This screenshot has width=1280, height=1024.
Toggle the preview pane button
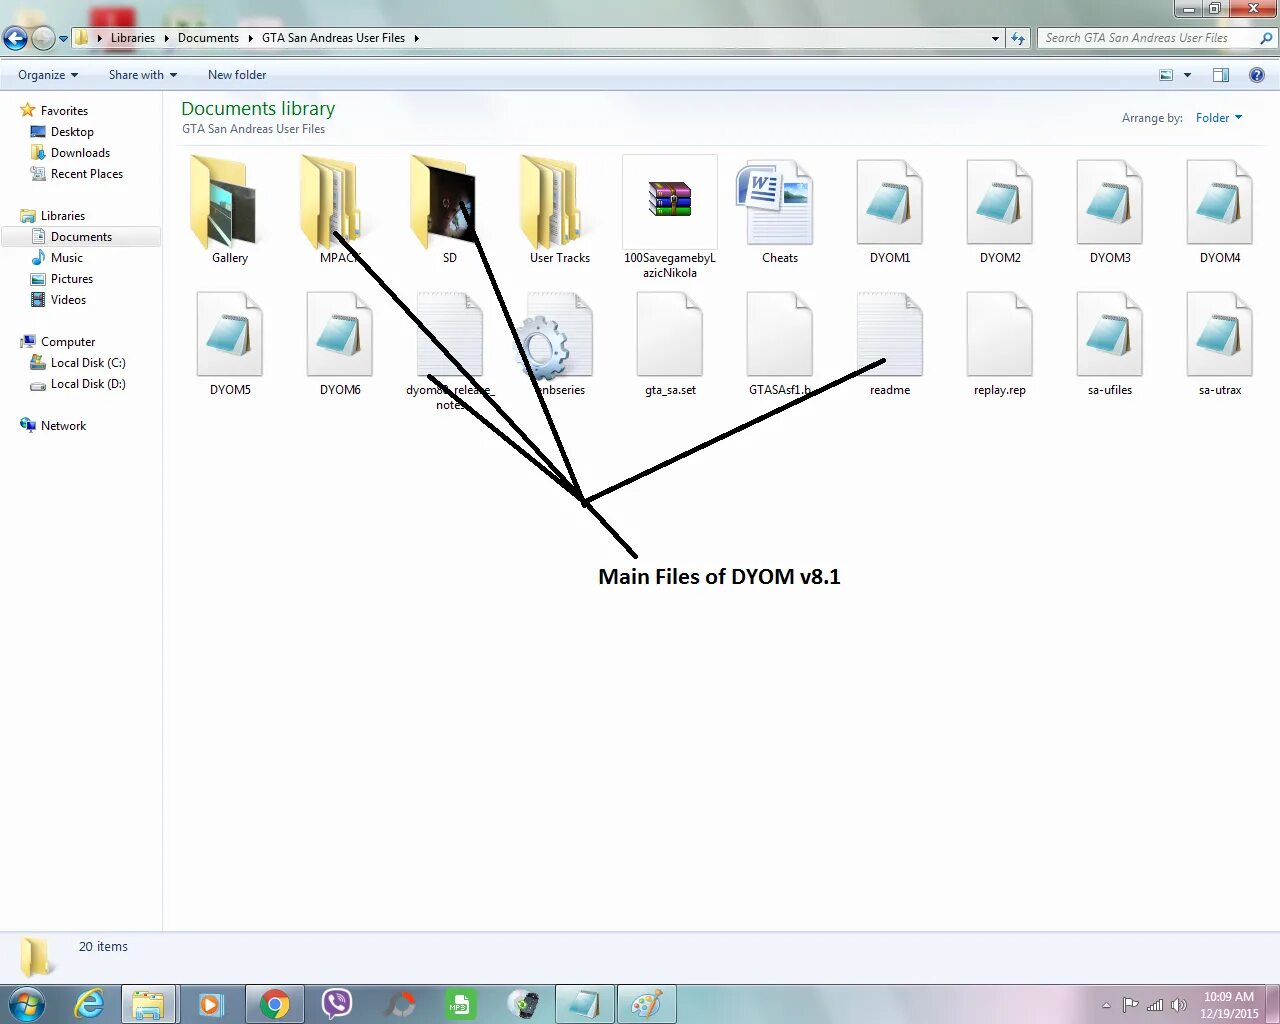pos(1220,75)
